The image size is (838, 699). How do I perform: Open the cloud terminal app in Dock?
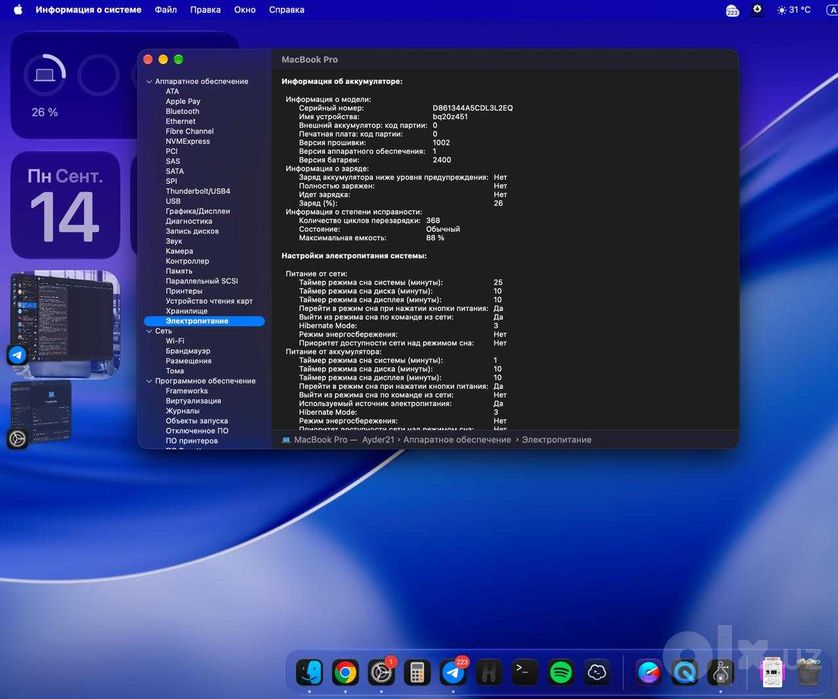point(596,672)
